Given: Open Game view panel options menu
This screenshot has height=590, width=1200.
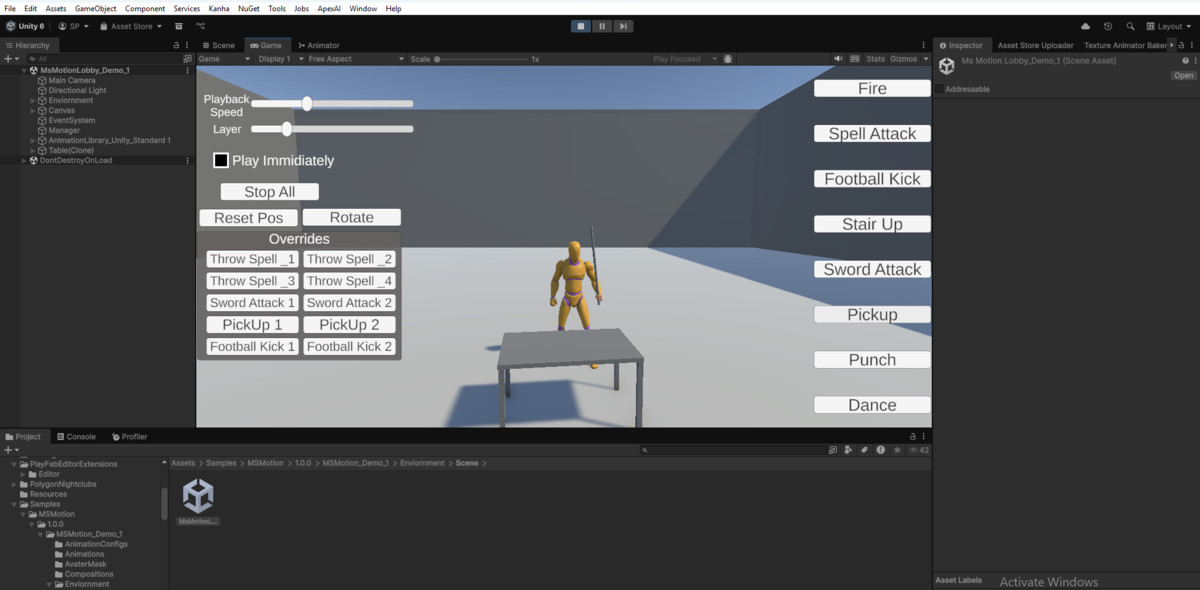Looking at the screenshot, I should [x=924, y=45].
